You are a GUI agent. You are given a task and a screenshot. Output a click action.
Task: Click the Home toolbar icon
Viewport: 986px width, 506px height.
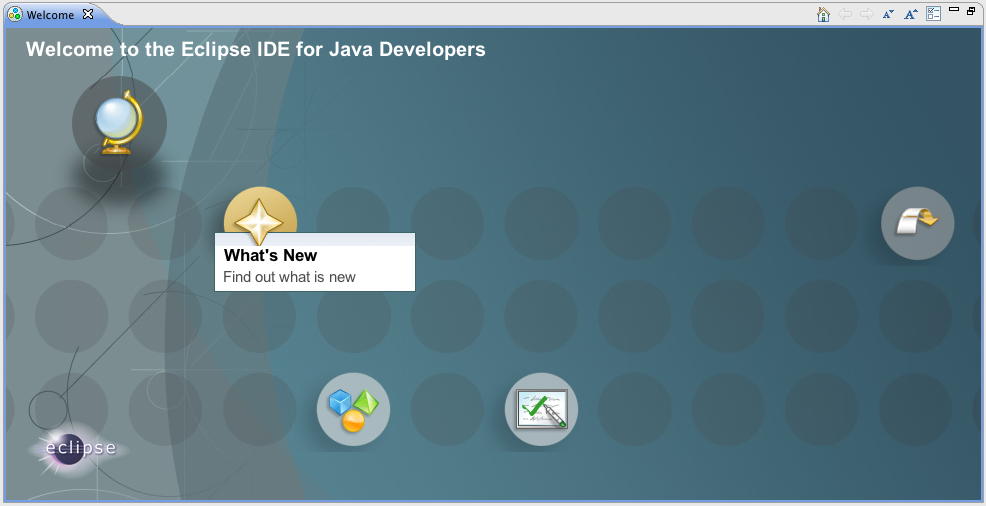tap(823, 14)
